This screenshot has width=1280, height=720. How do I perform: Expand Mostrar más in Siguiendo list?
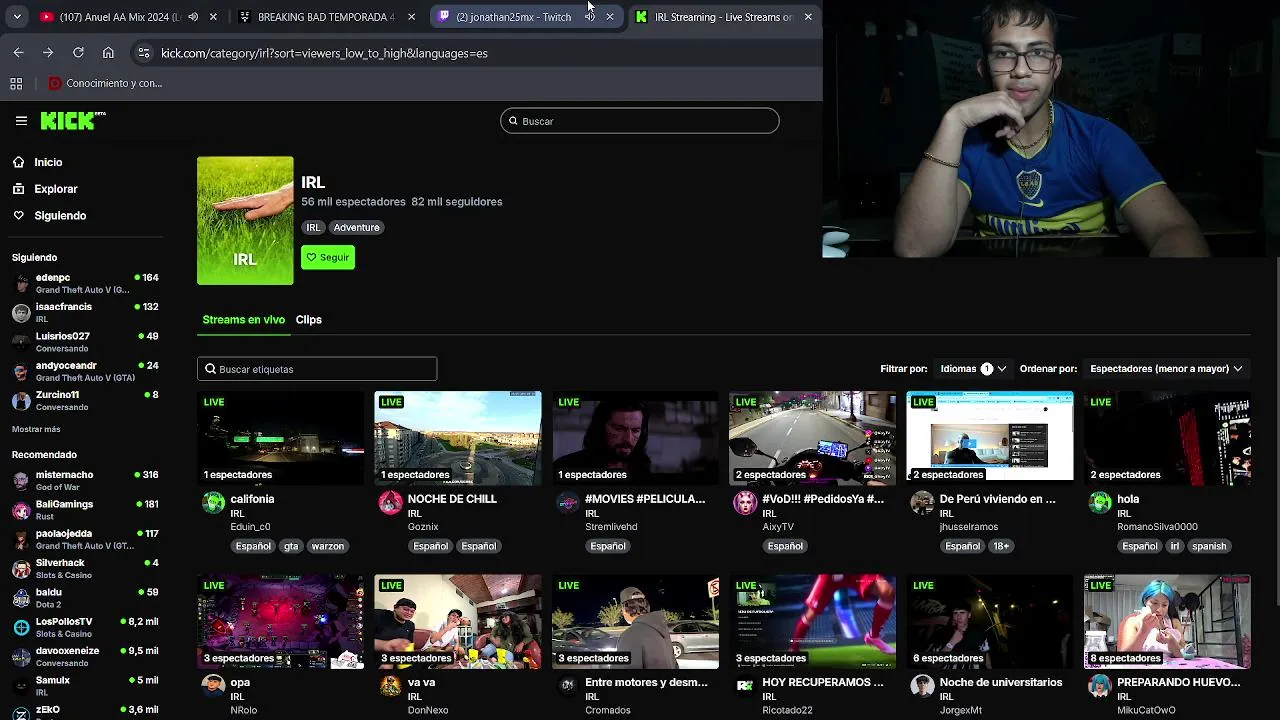(36, 429)
